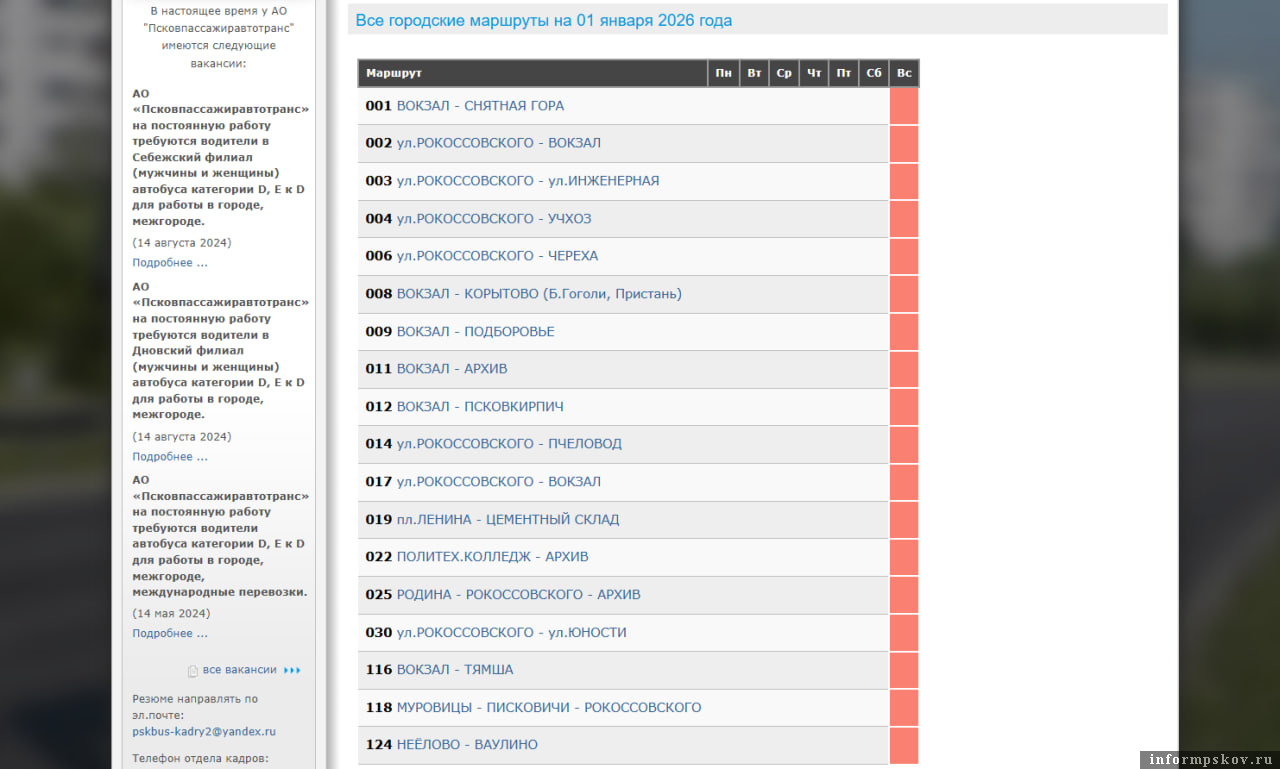Open route 008 ВОКЗАЛ - КОРЫТОВО
Image resolution: width=1280 pixels, height=769 pixels.
coord(539,294)
